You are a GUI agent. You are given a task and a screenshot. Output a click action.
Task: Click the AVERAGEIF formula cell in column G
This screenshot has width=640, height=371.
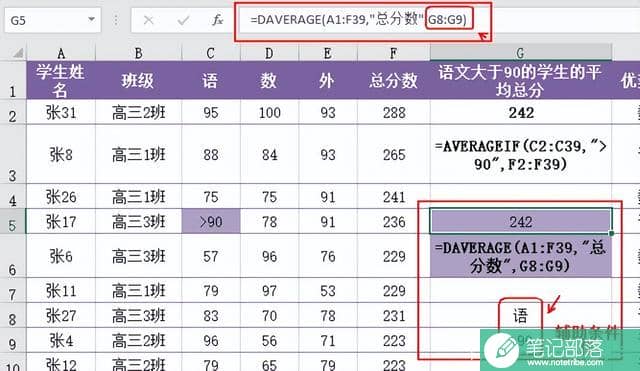[521, 155]
